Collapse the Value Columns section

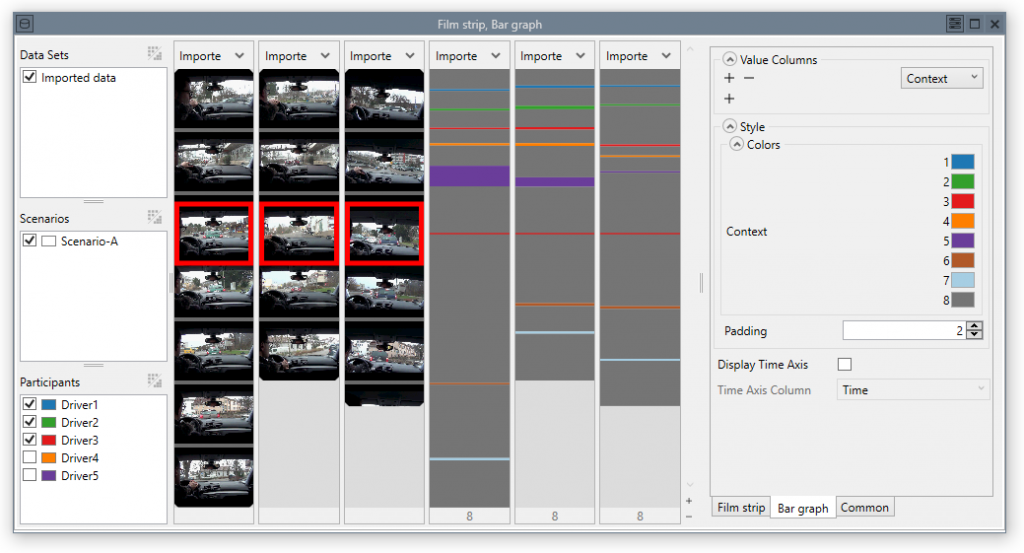729,60
